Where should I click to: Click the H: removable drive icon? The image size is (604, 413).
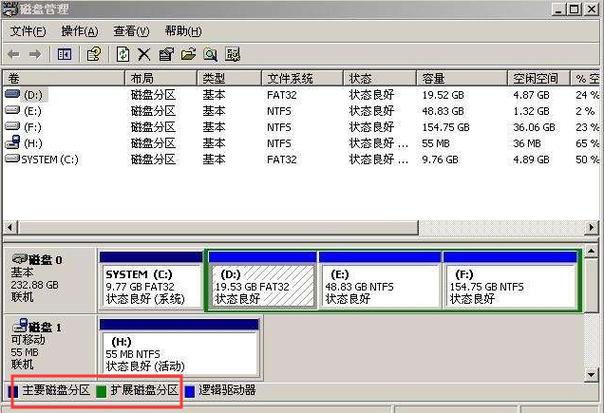tap(12, 142)
